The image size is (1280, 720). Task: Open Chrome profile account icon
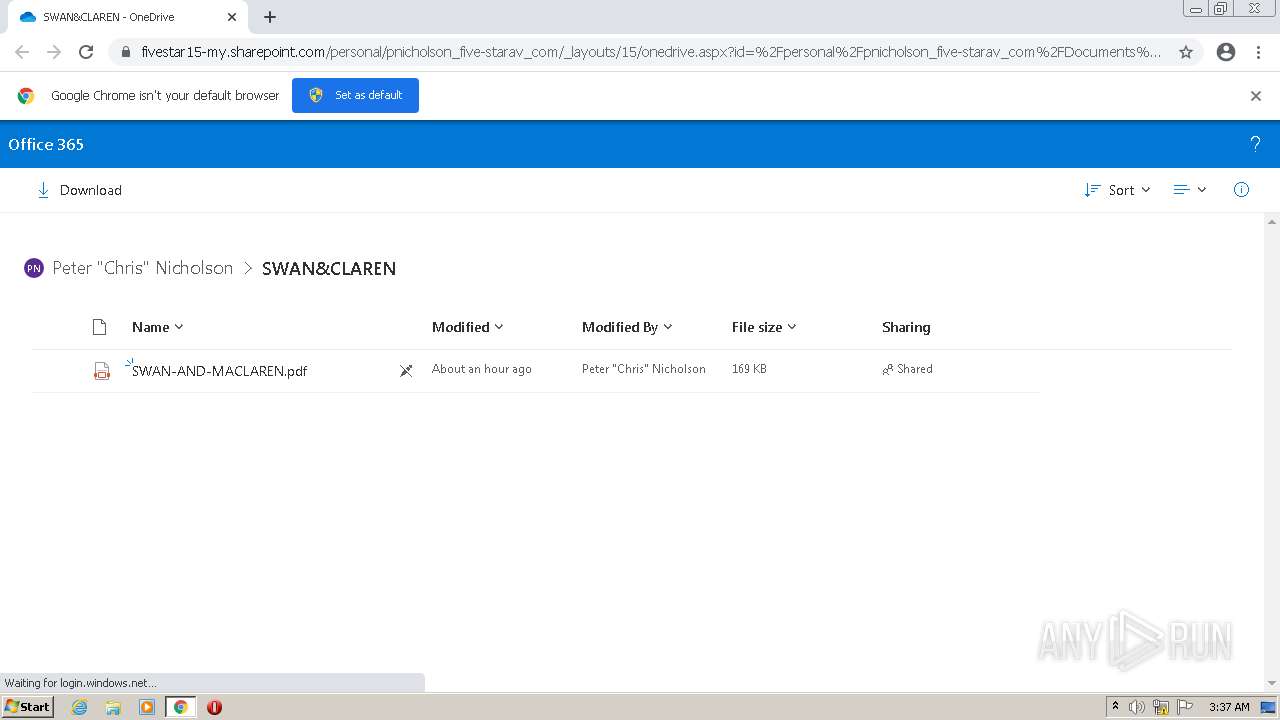coord(1226,52)
